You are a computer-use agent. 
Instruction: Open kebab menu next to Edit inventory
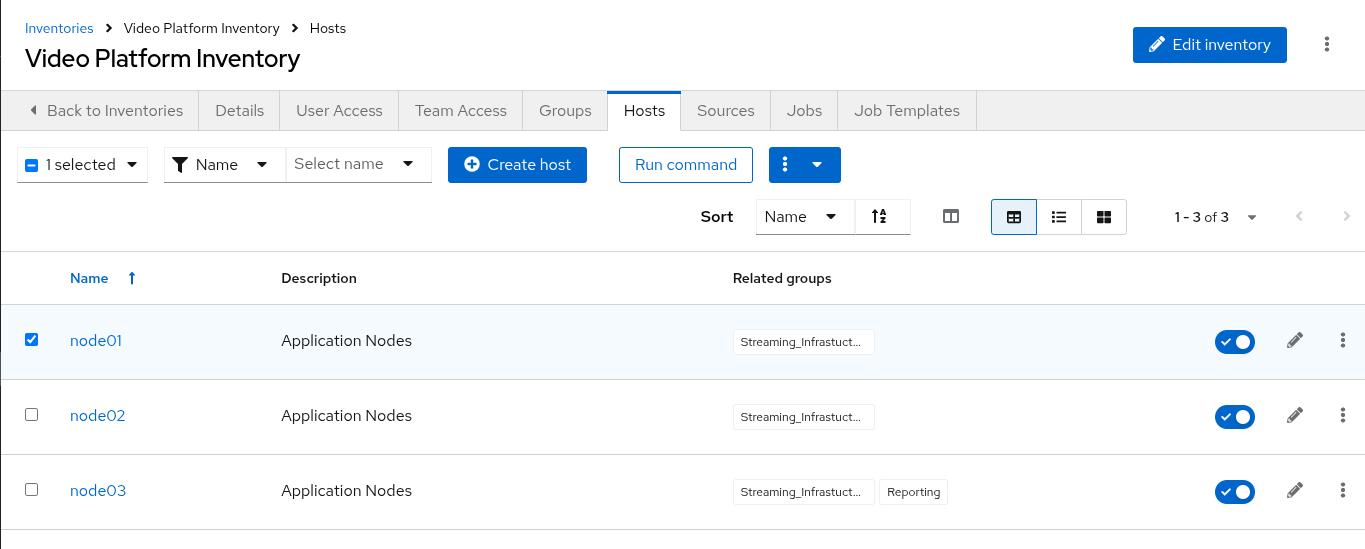click(x=1327, y=44)
